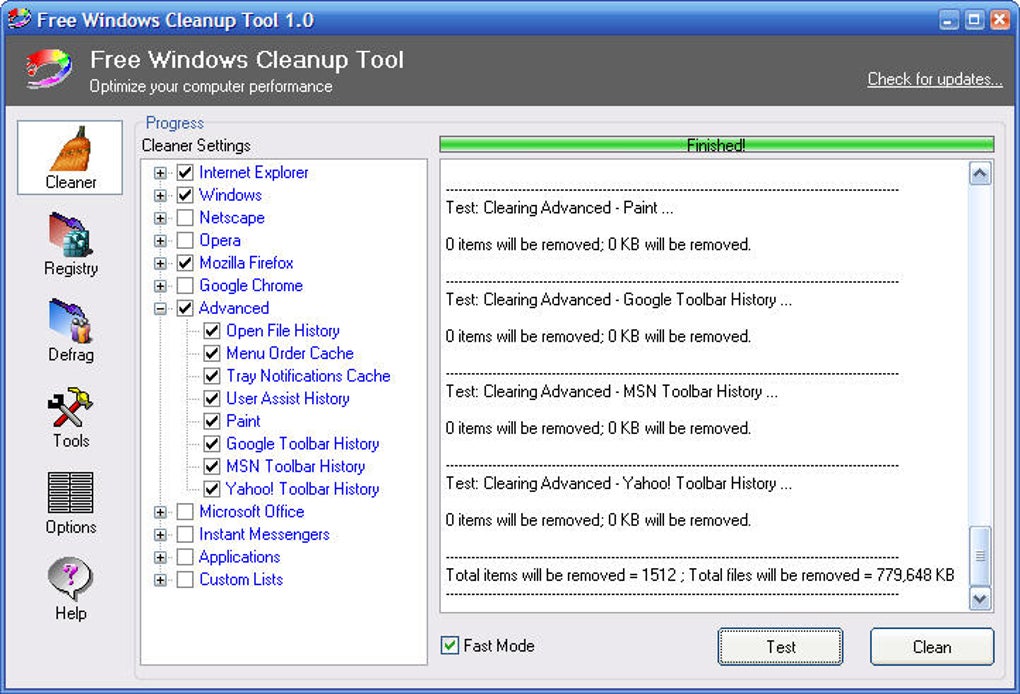Open the Help speech-bubble icon
The image size is (1020, 694).
click(70, 578)
